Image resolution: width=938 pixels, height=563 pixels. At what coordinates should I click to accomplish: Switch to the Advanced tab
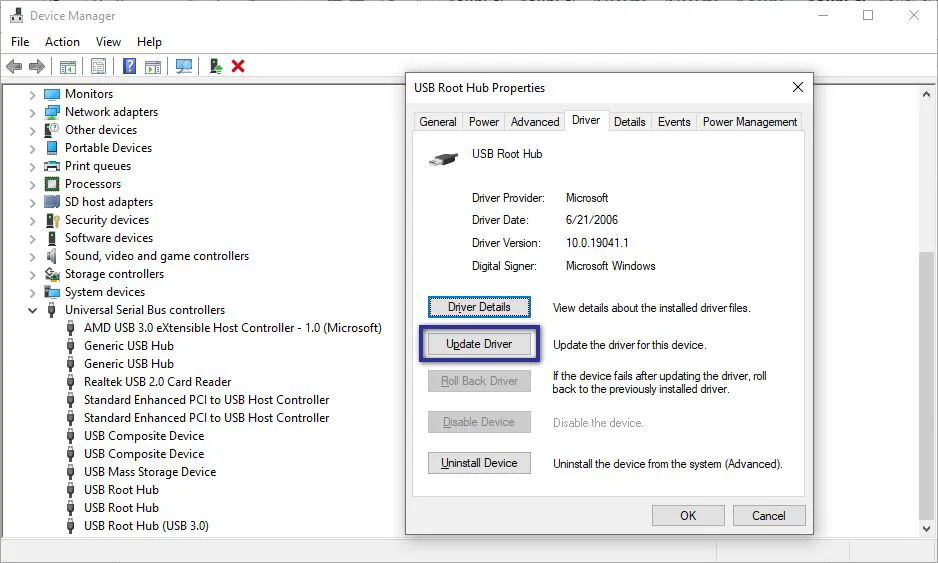point(535,121)
